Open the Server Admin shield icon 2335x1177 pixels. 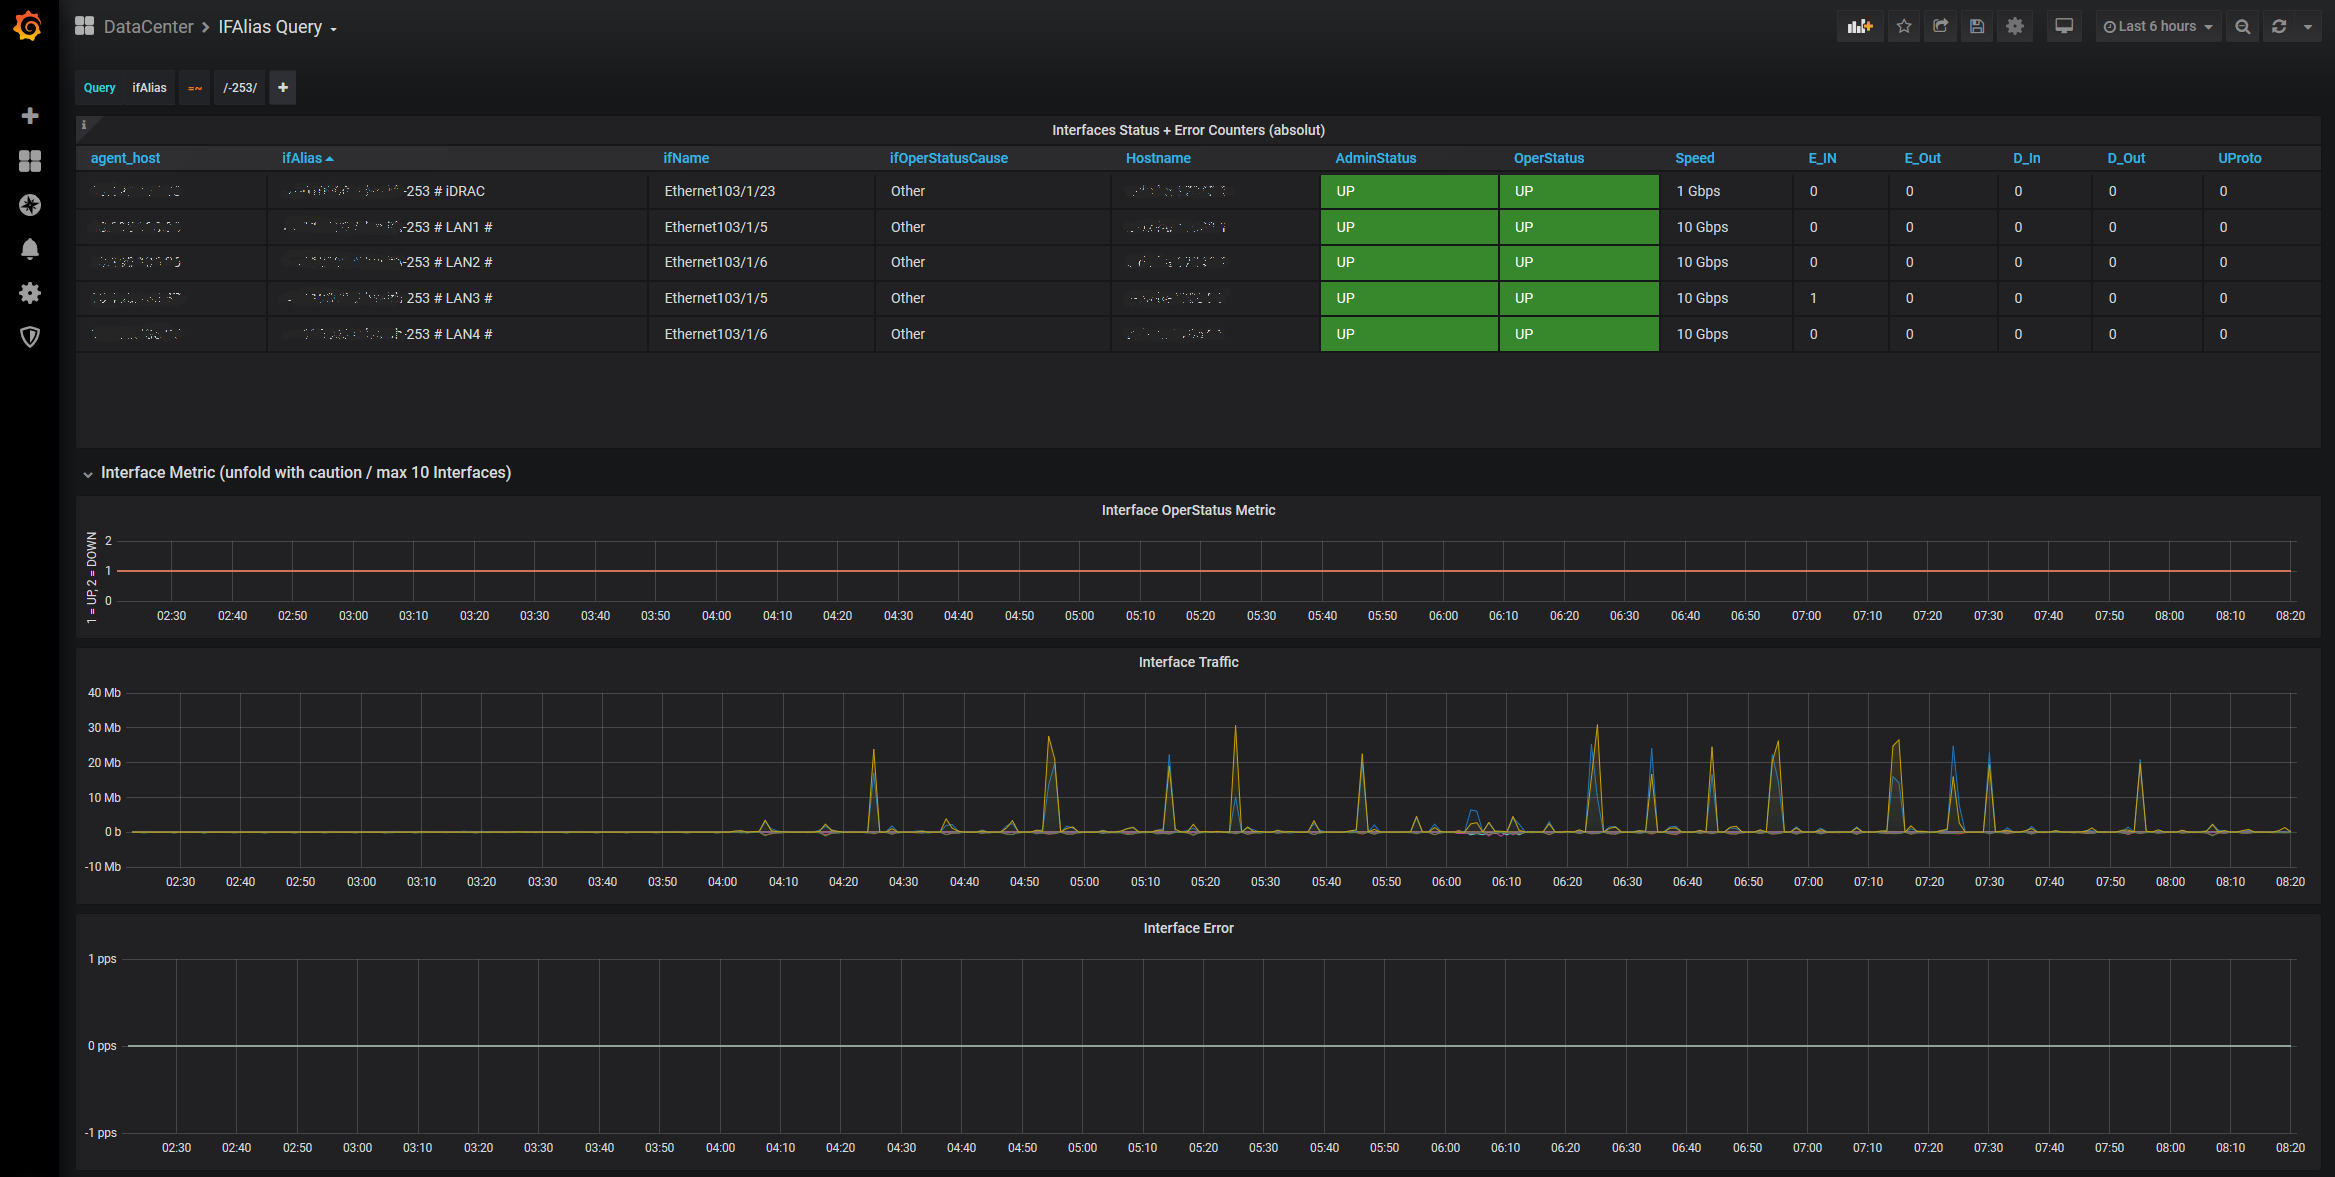(x=30, y=337)
